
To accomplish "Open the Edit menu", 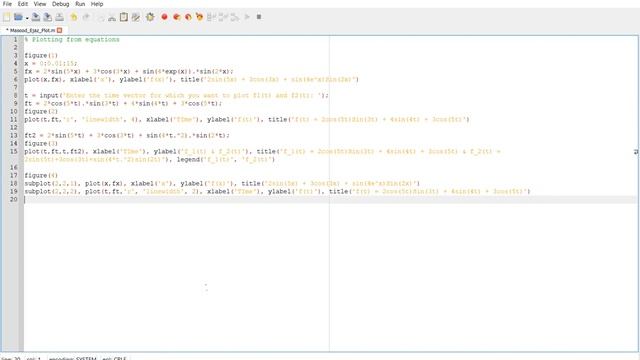I will click(x=23, y=4).
